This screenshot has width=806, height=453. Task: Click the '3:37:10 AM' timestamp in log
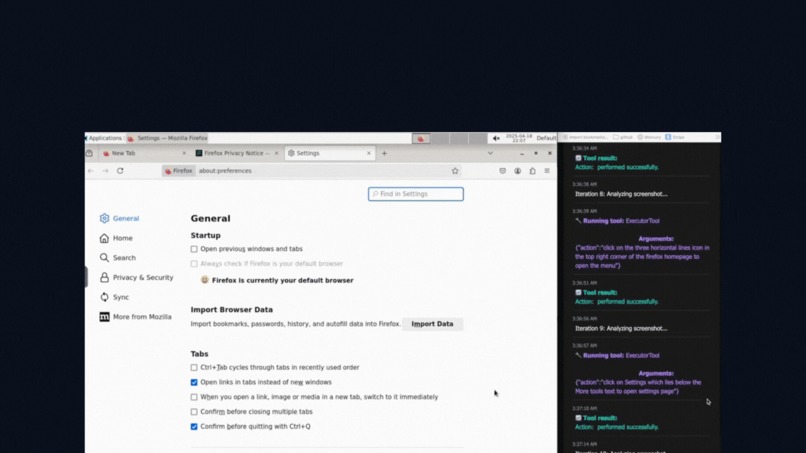click(584, 408)
